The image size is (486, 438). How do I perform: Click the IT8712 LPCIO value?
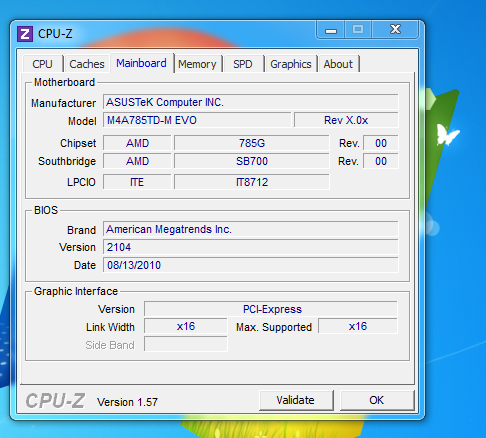(252, 182)
